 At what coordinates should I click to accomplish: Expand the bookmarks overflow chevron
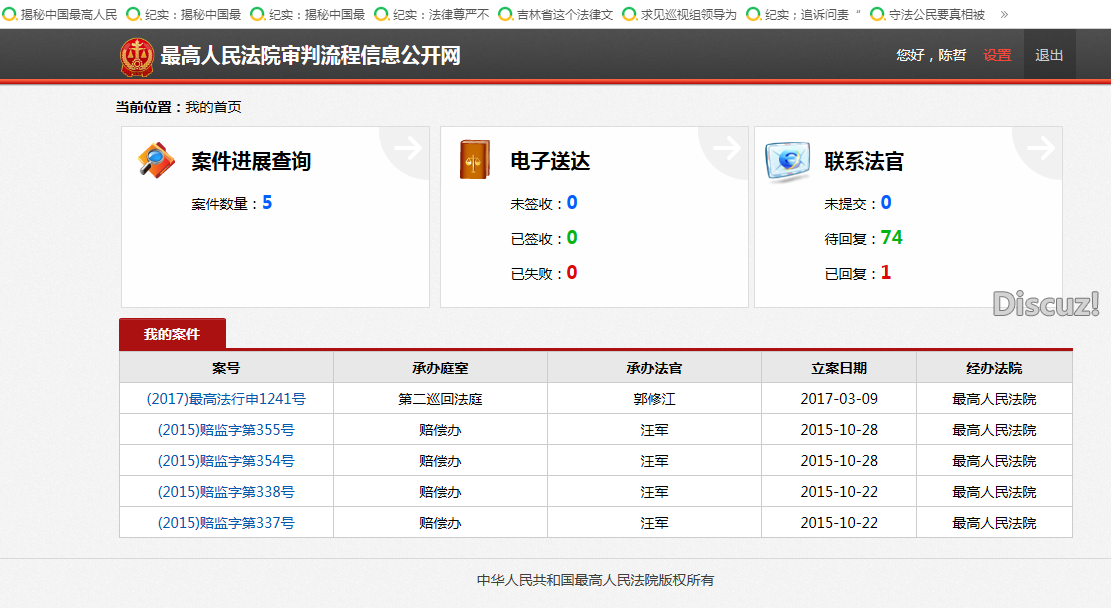1004,14
